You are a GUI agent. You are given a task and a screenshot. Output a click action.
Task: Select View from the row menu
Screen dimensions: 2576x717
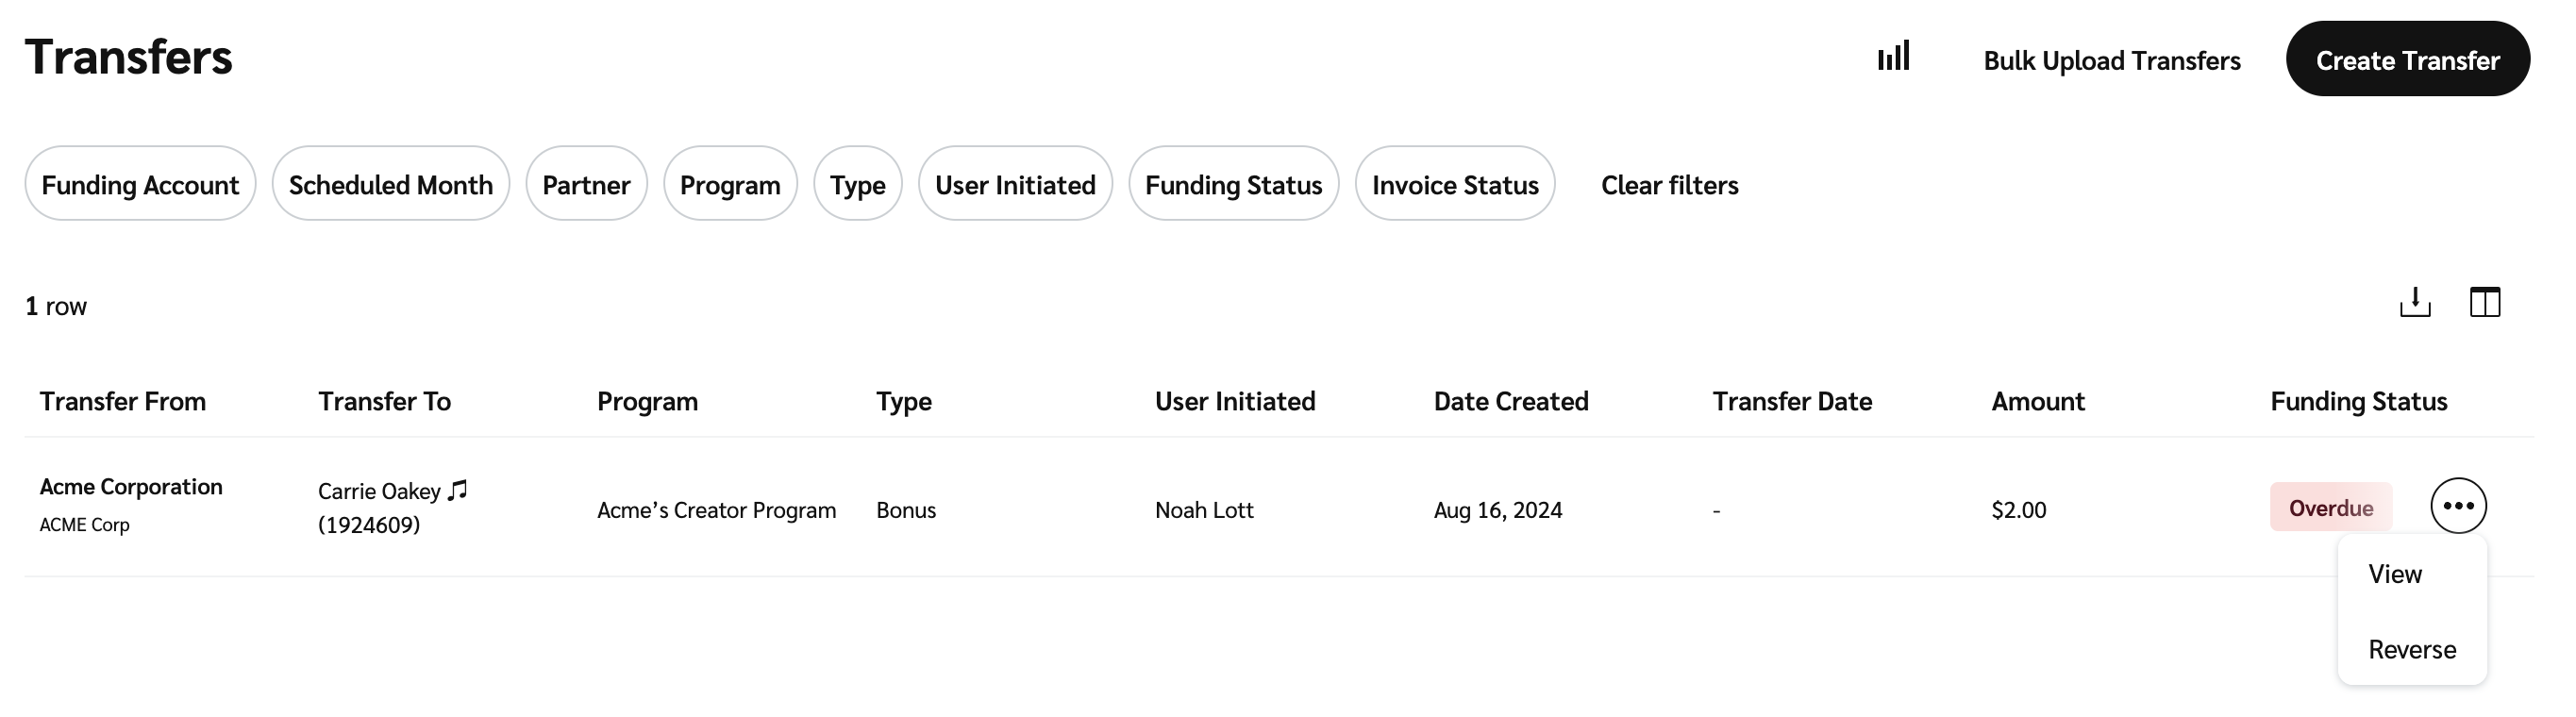click(2395, 574)
